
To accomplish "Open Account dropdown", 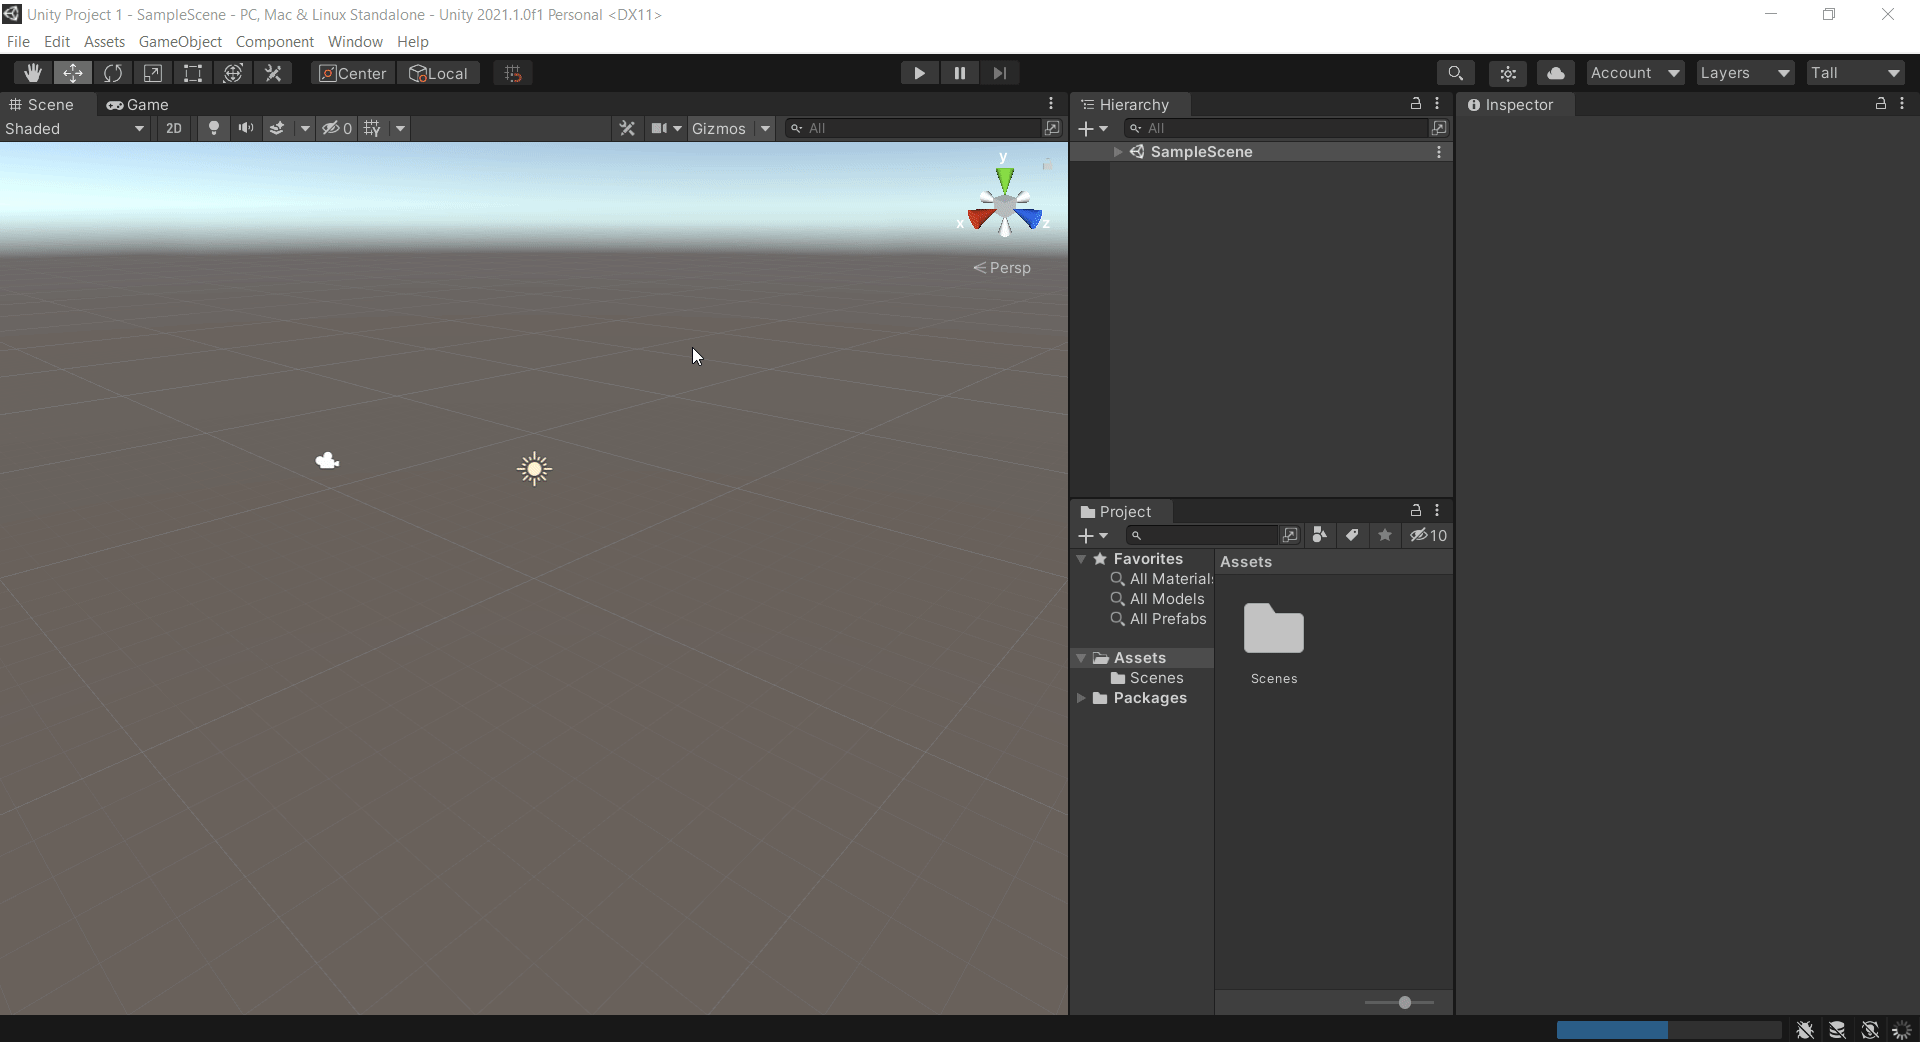I will click(x=1635, y=73).
